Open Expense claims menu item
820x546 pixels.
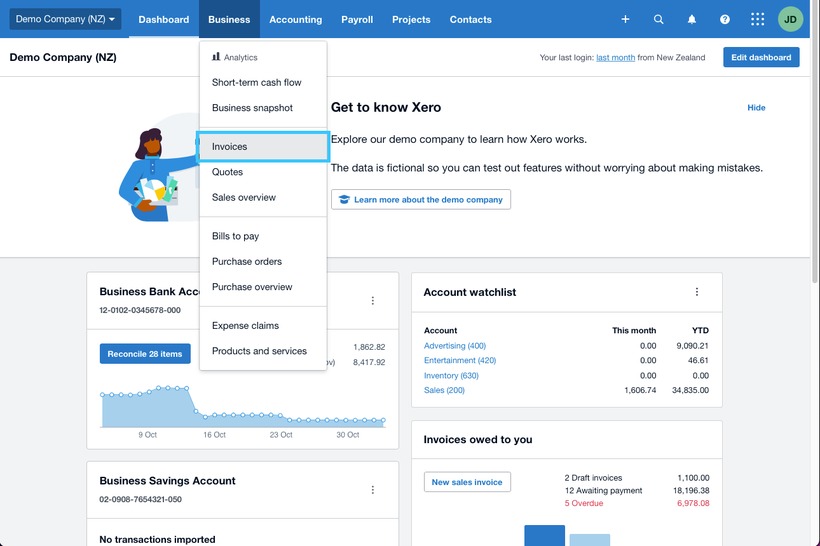[263, 325]
